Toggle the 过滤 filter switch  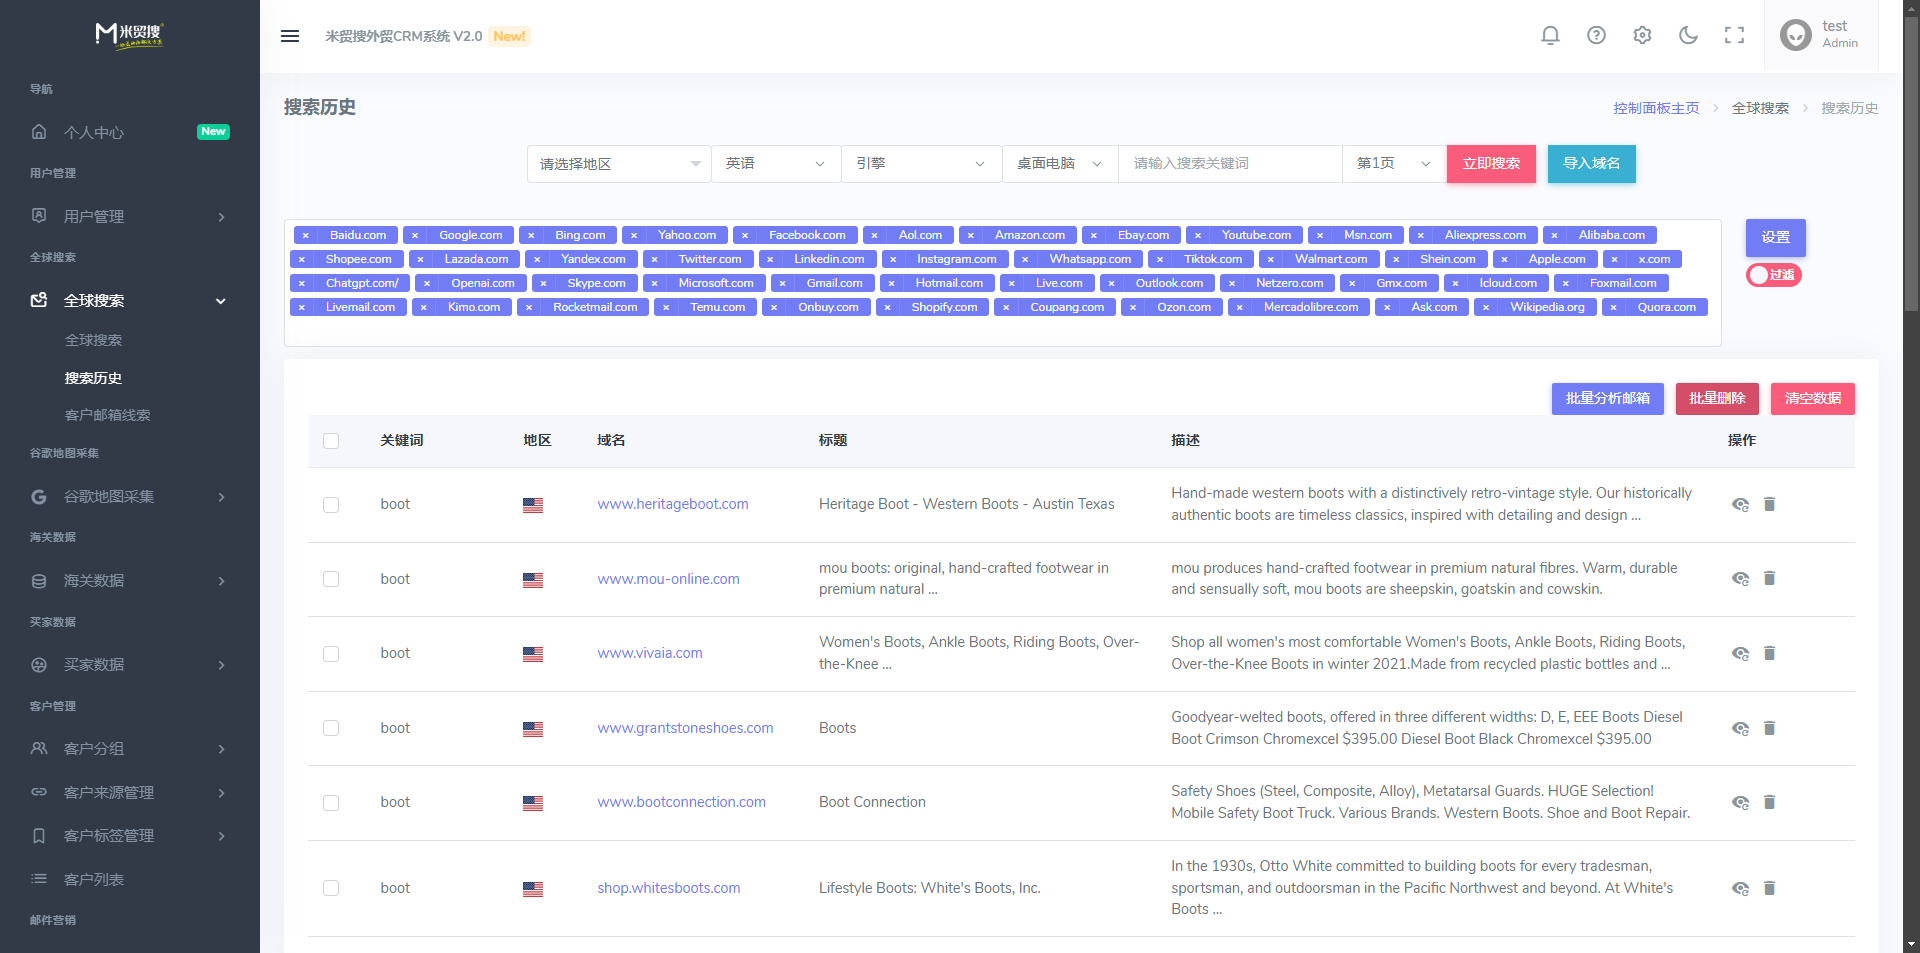point(1774,275)
